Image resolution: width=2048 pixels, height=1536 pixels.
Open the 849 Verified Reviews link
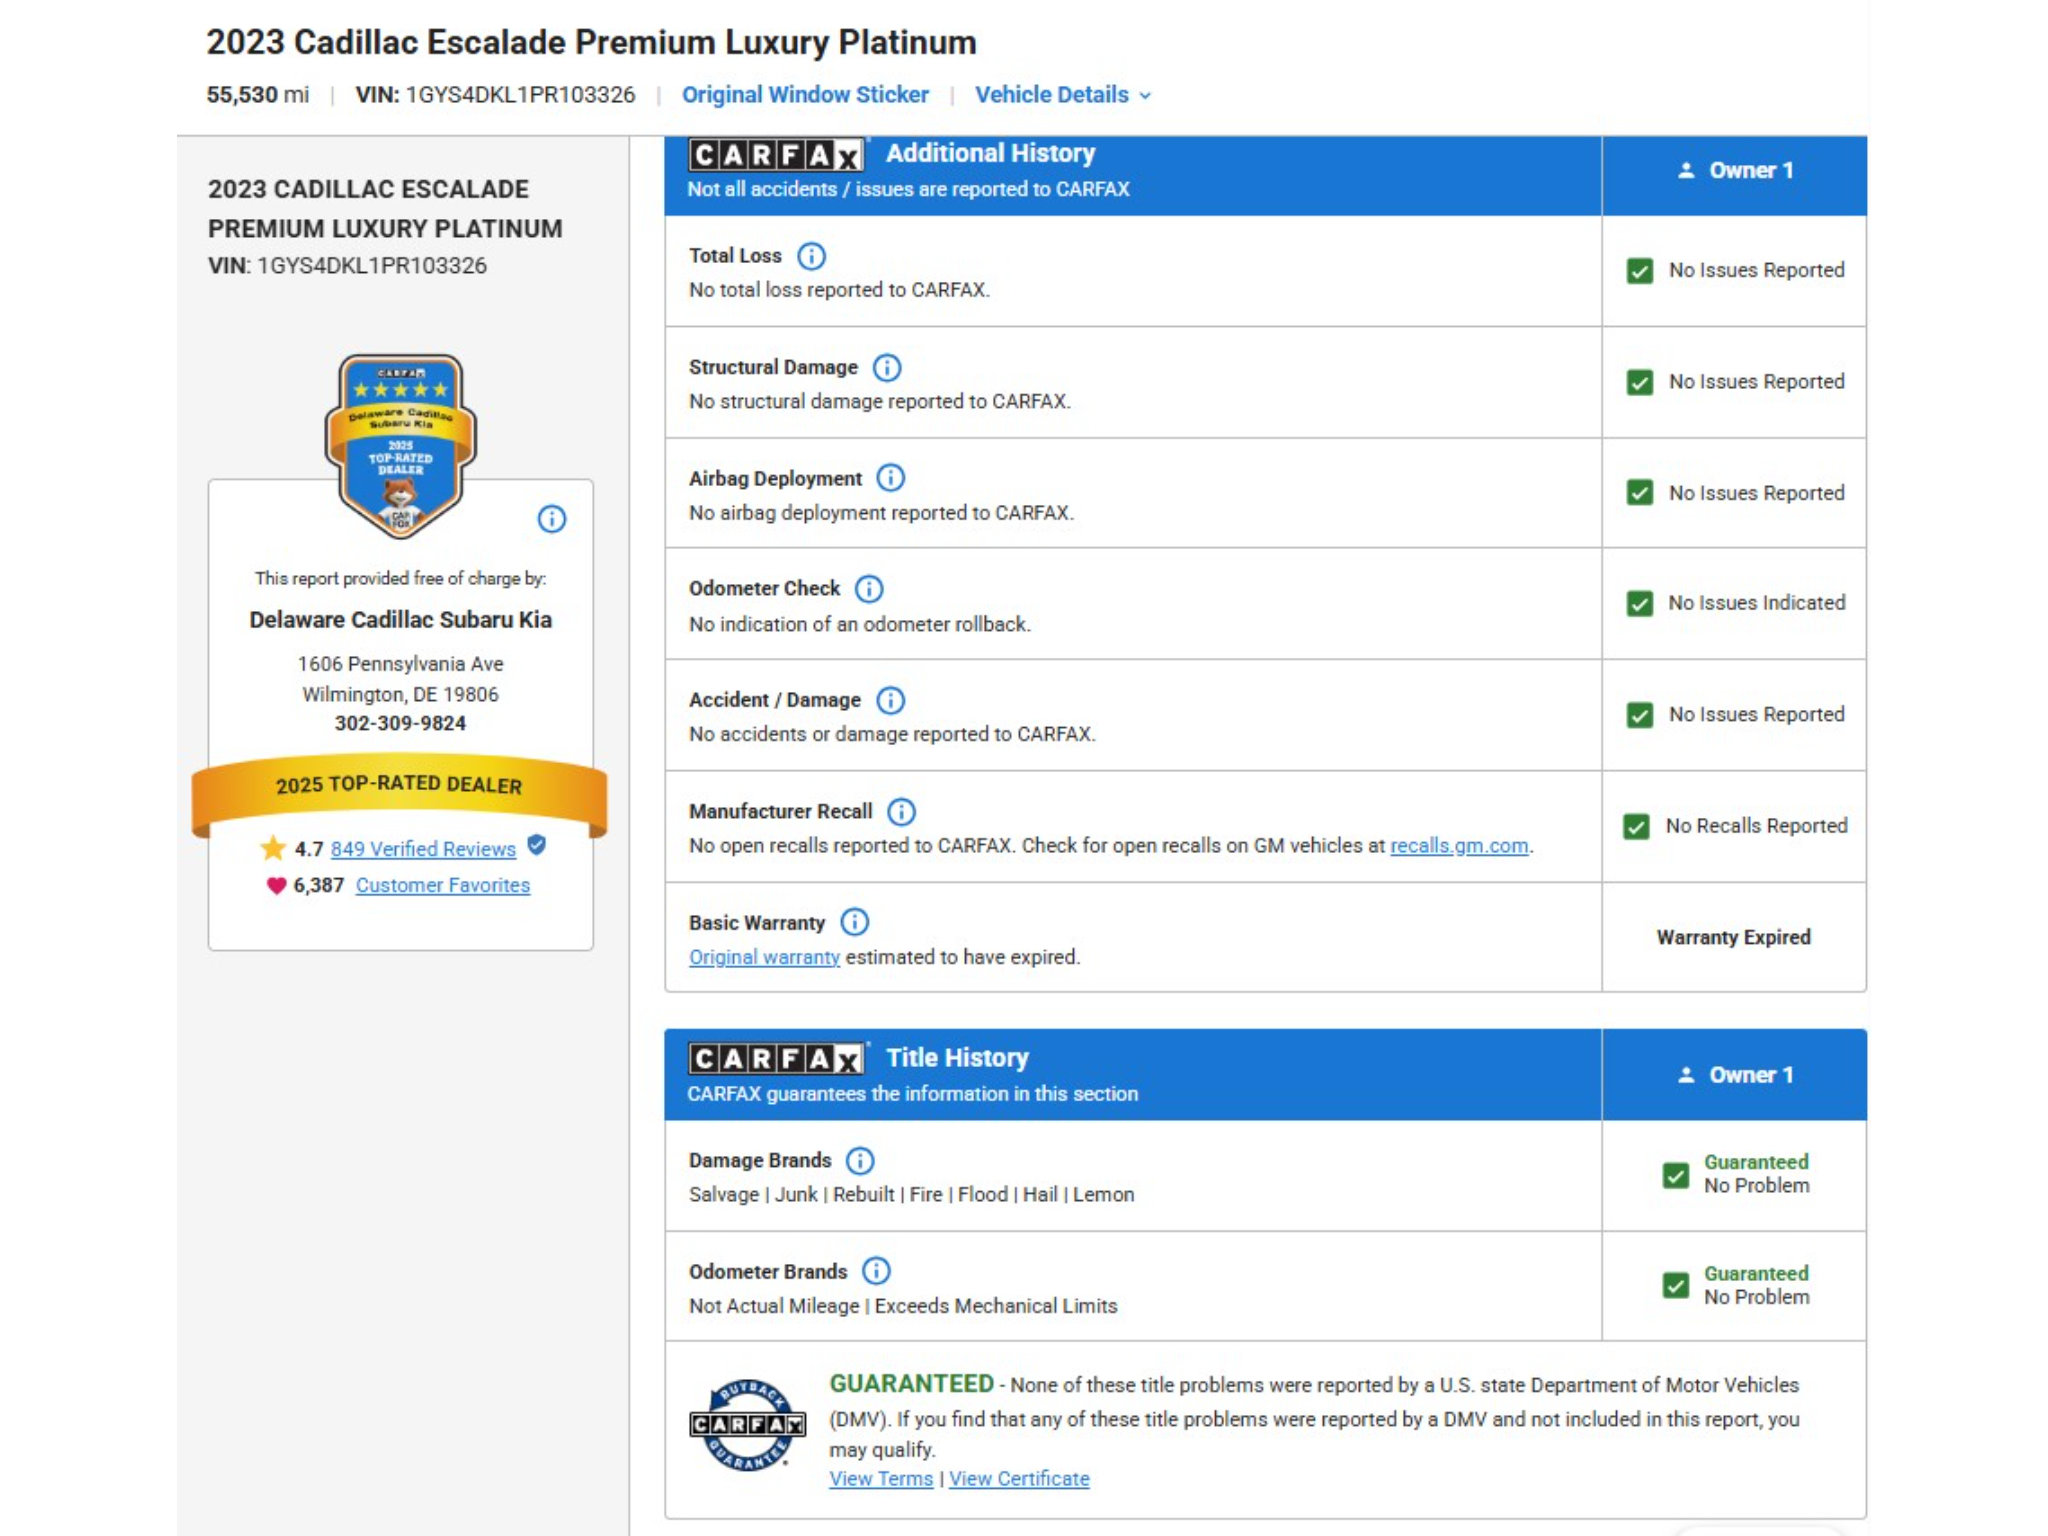423,849
